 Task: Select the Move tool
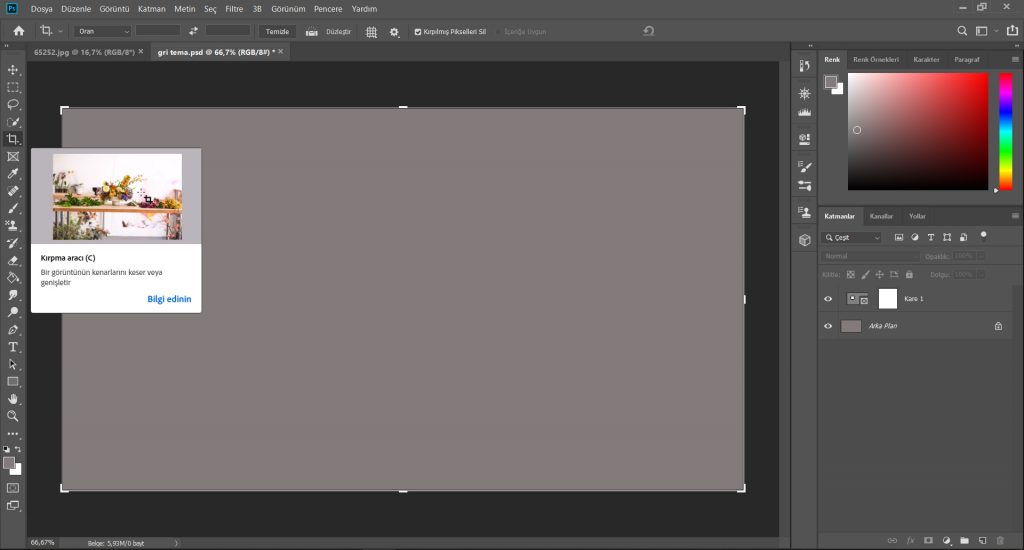pyautogui.click(x=13, y=70)
